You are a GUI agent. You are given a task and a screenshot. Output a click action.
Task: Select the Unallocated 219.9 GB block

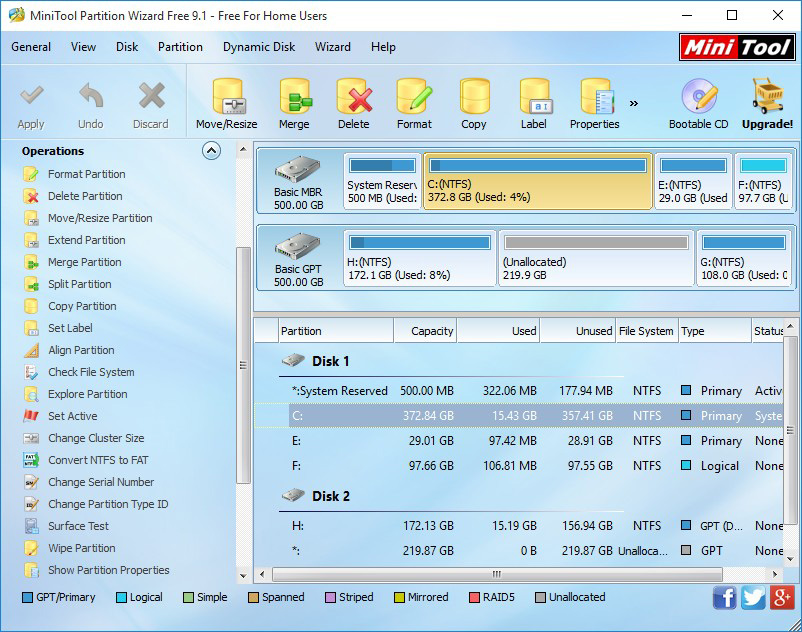pos(596,259)
